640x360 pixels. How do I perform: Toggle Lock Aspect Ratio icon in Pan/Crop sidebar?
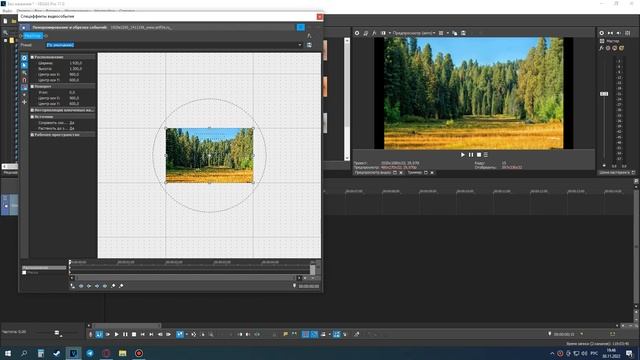pyautogui.click(x=24, y=87)
